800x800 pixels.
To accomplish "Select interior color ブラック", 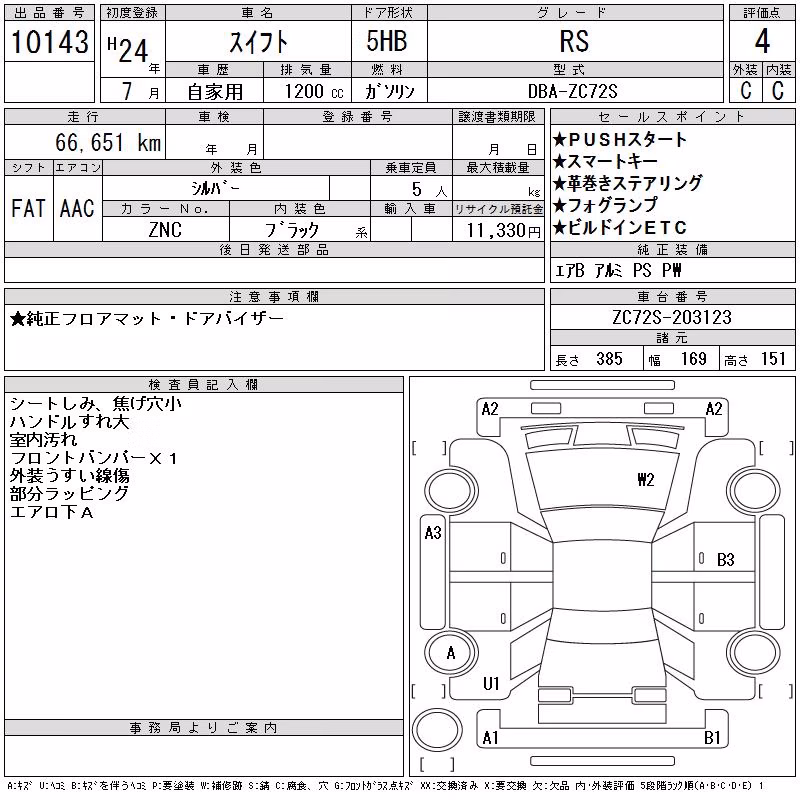I will point(292,230).
